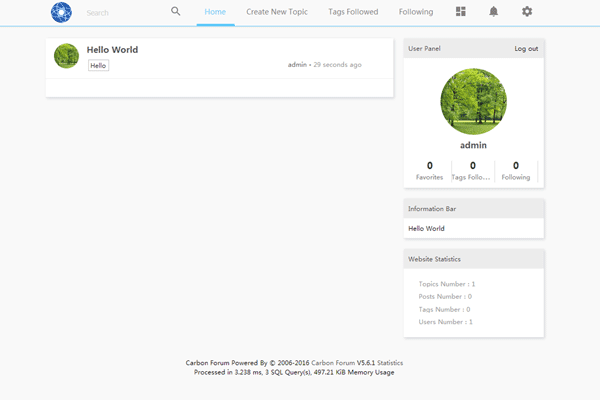The height and width of the screenshot is (400, 600).
Task: Open the Statistics footer link
Action: (x=390, y=363)
